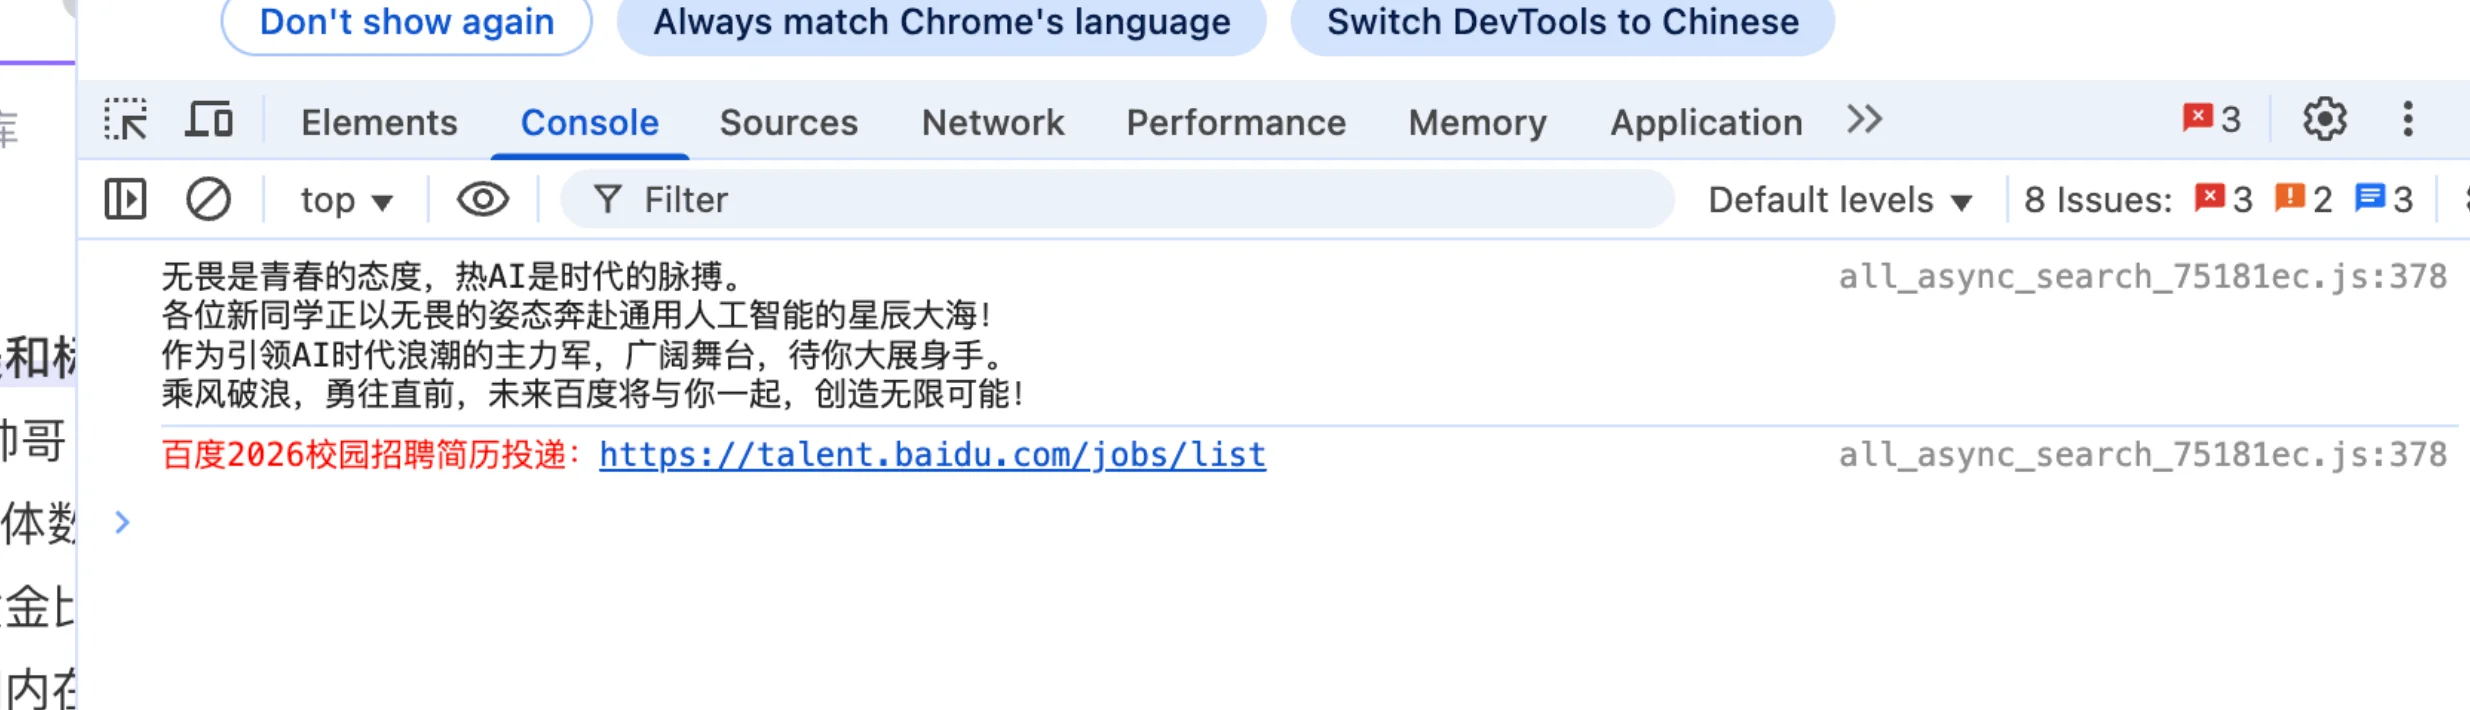This screenshot has width=2470, height=710.
Task: Open DevTools settings gear
Action: coord(2324,120)
